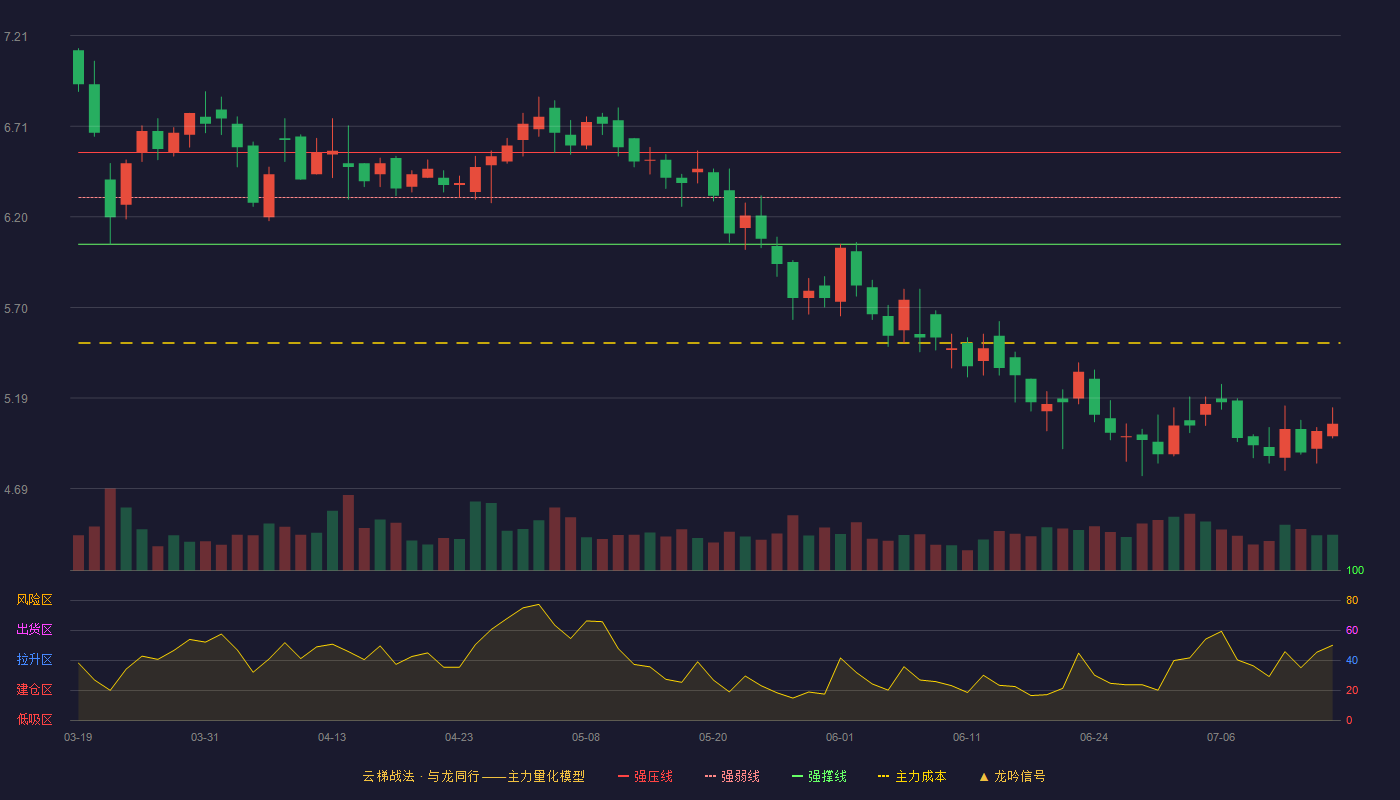Click the 03-19 date label

(x=78, y=737)
